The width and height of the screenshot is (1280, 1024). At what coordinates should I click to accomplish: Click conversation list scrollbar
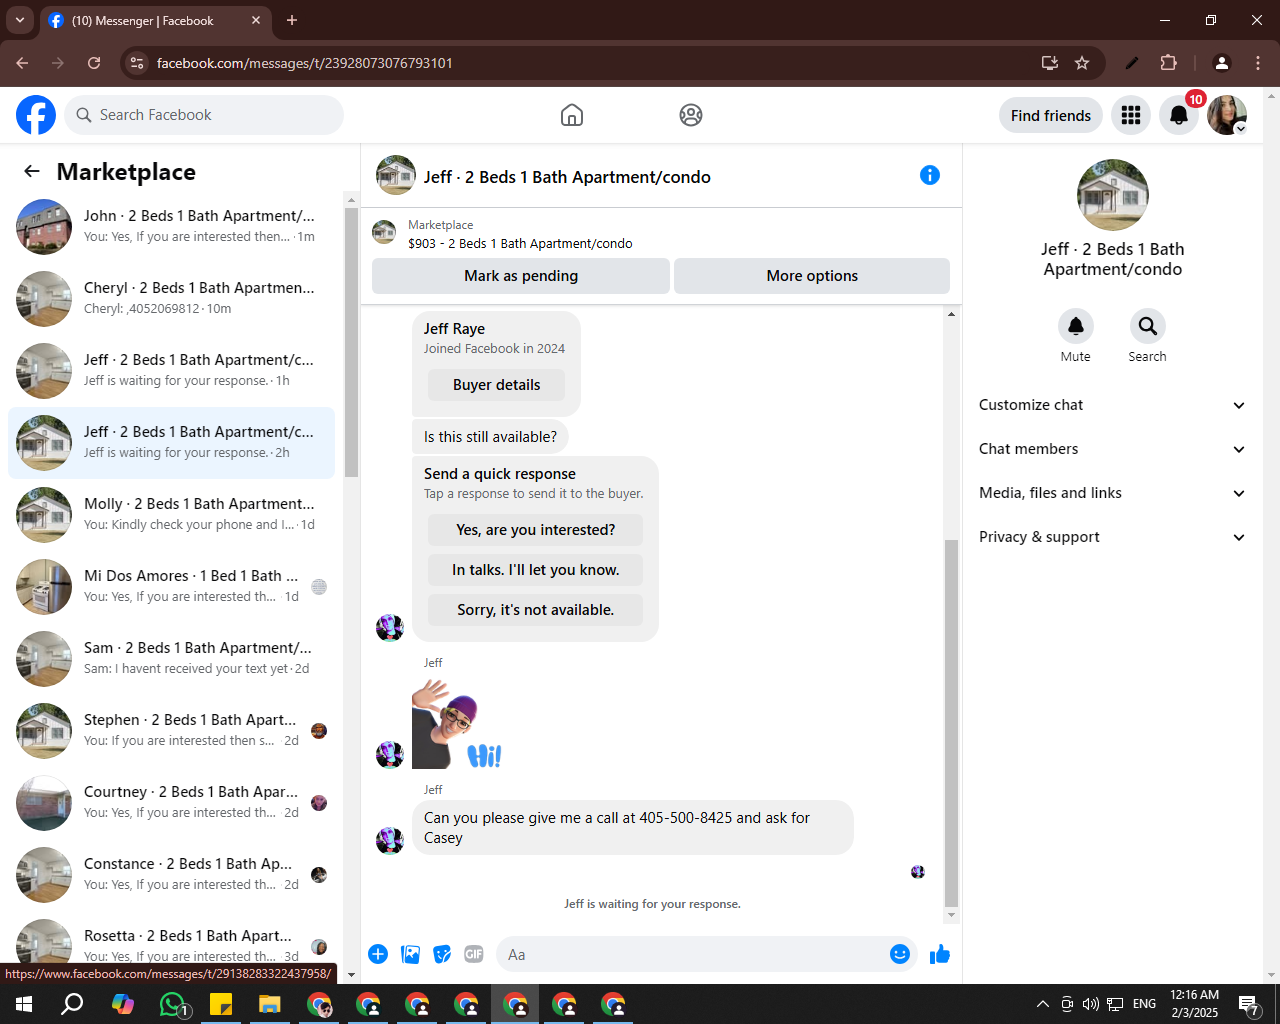point(351,342)
